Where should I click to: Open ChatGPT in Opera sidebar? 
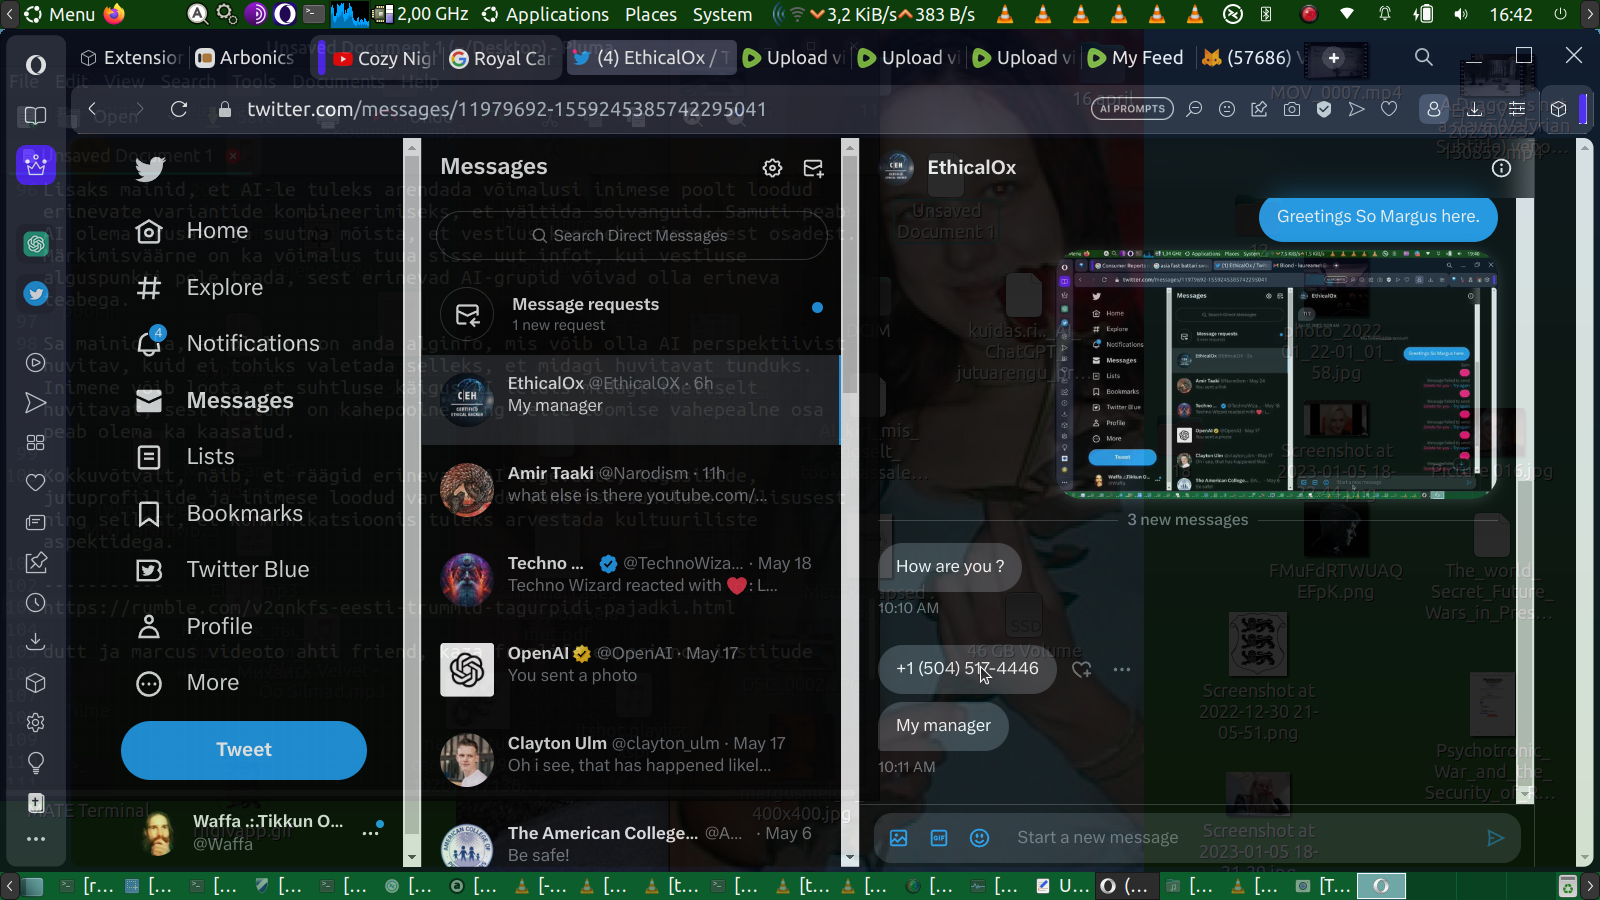pyautogui.click(x=36, y=243)
